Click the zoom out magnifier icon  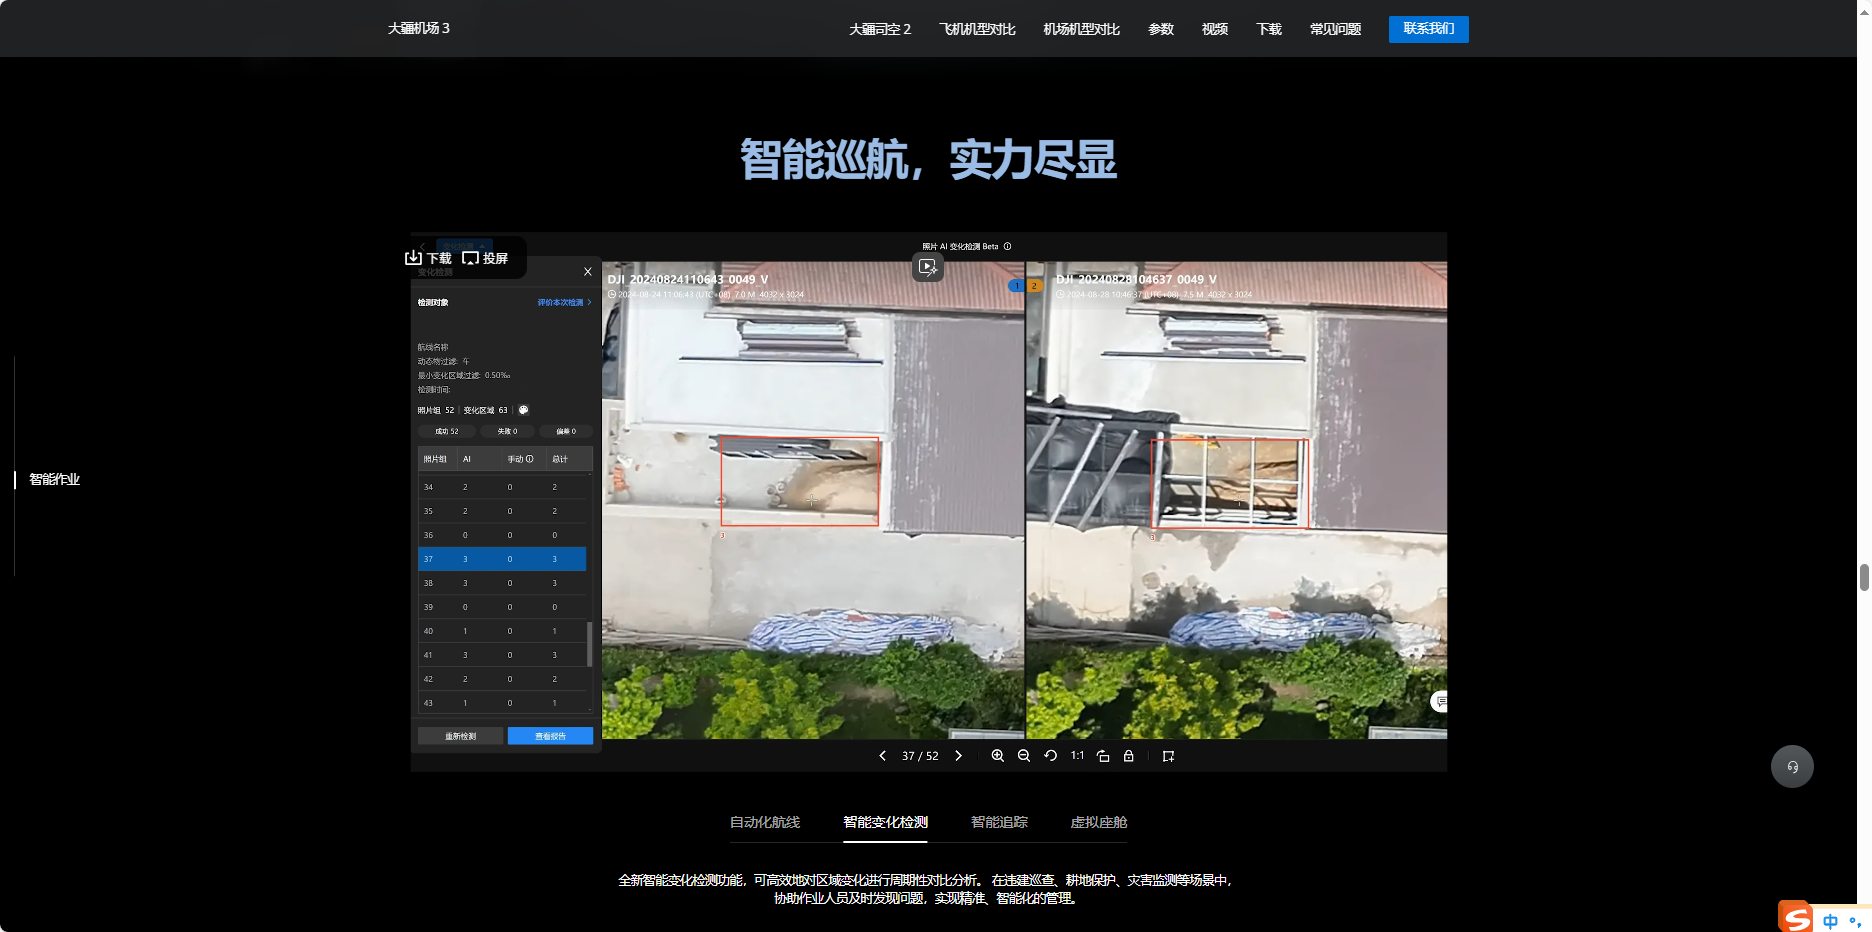pyautogui.click(x=1023, y=756)
